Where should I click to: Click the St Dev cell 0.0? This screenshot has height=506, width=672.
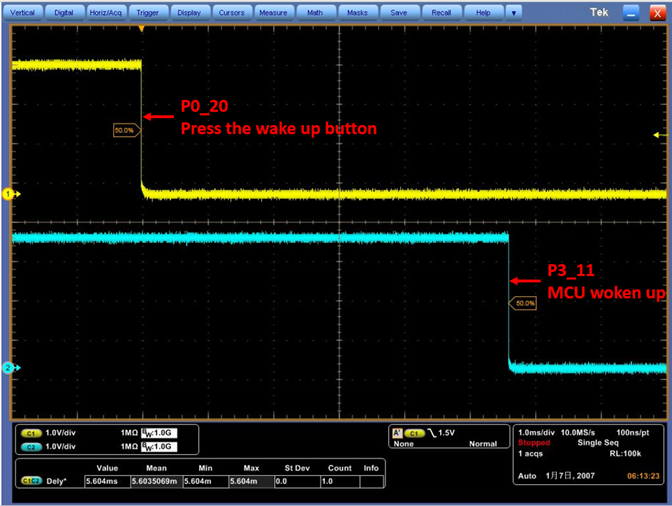(297, 482)
